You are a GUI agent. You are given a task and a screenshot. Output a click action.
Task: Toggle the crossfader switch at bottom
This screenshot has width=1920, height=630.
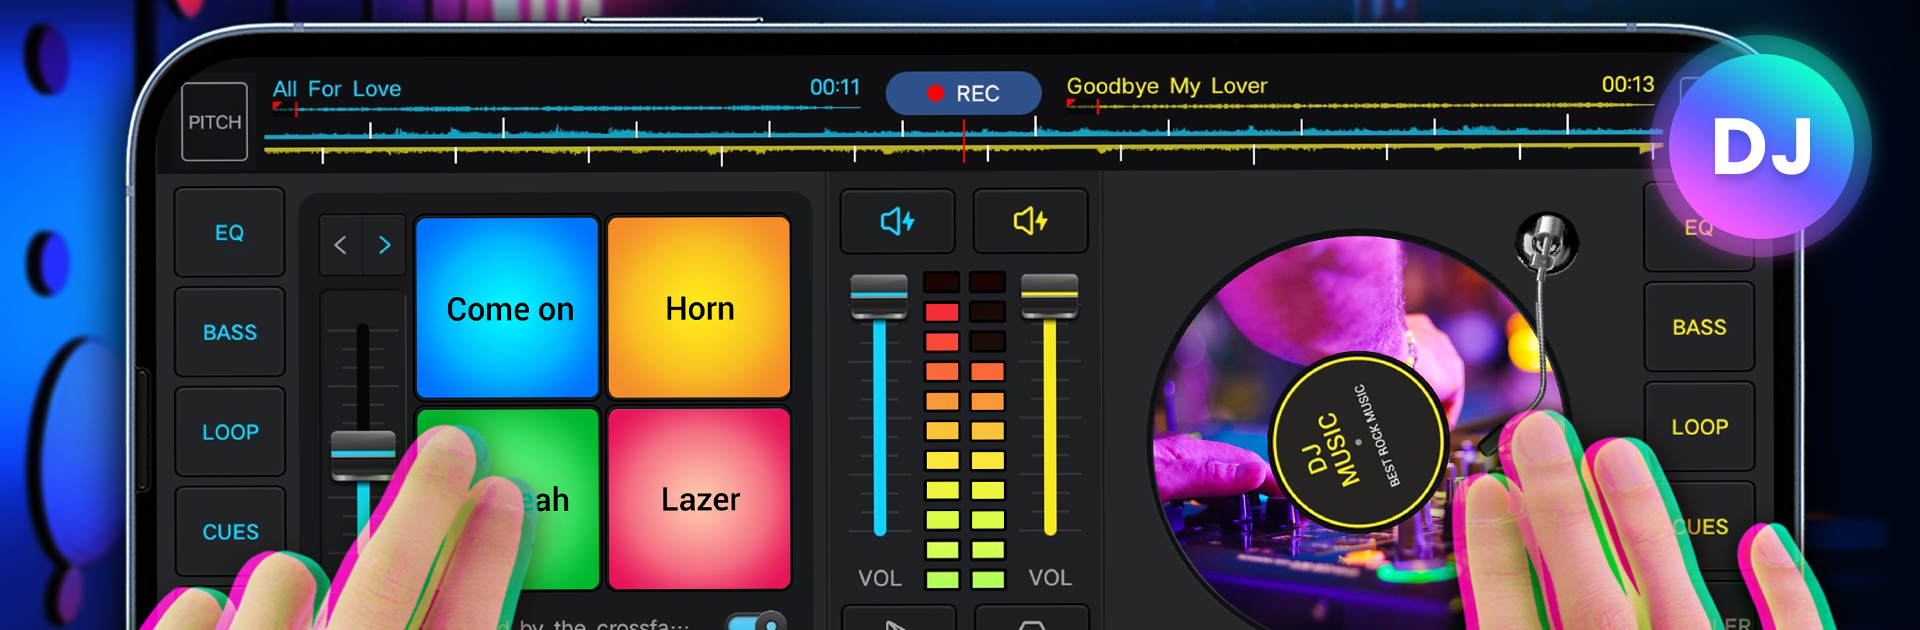(757, 622)
